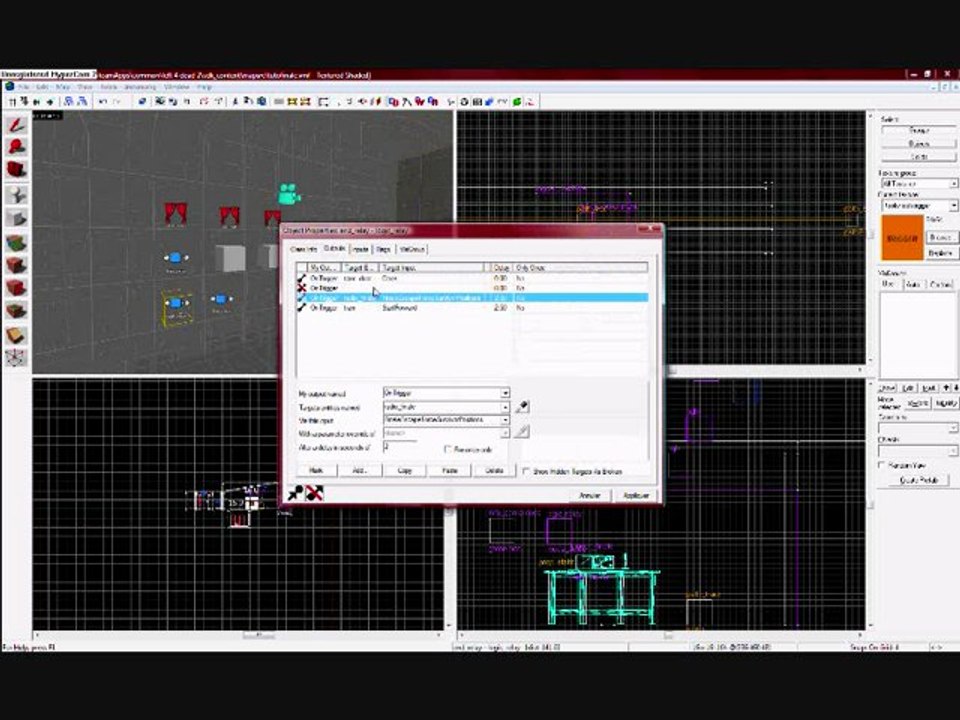Click the Delay column header
Screen dimensions: 960x720
click(x=501, y=268)
